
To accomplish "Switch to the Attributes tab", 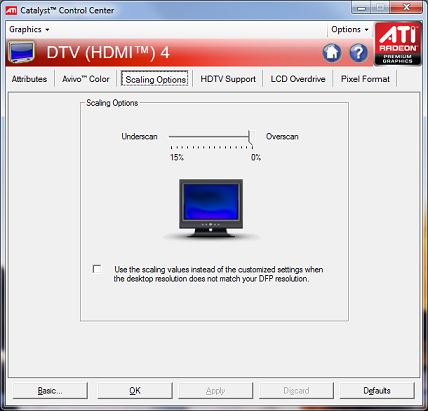I will tap(29, 79).
